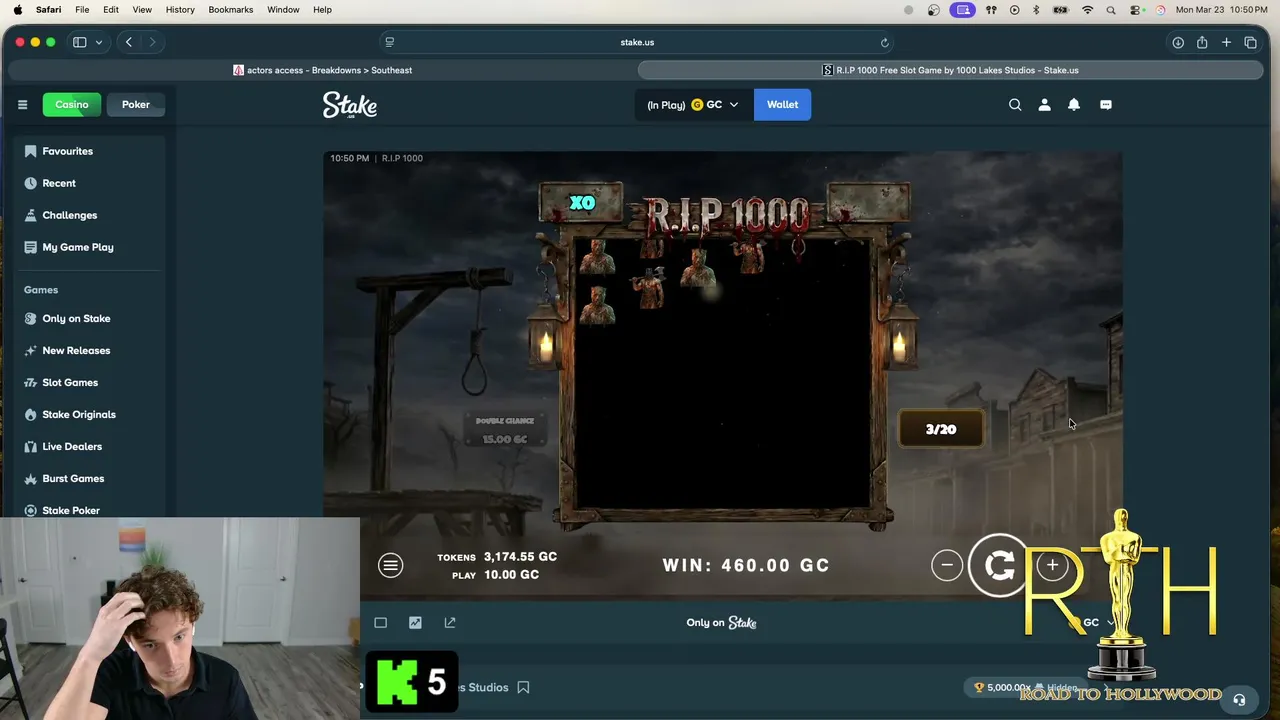Open the slot game menu icon

[x=390, y=565]
